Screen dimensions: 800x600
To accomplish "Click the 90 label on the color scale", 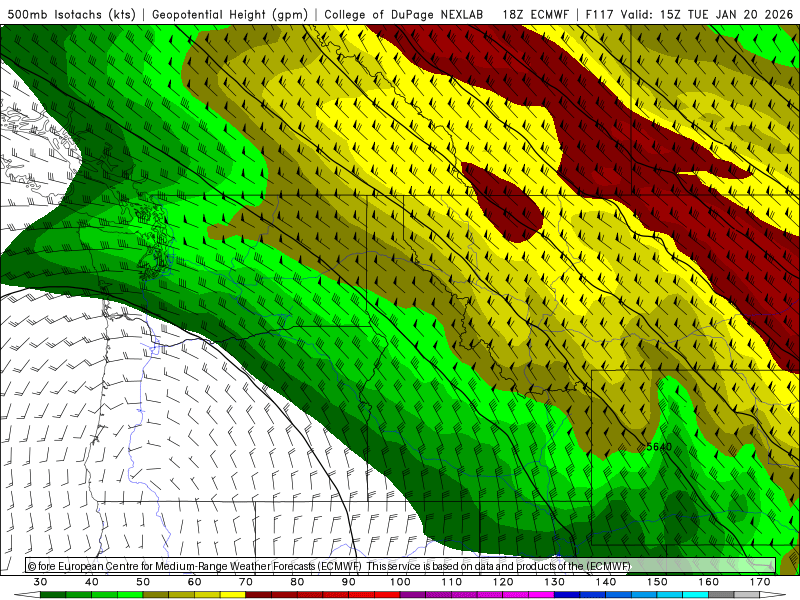I will point(348,582).
